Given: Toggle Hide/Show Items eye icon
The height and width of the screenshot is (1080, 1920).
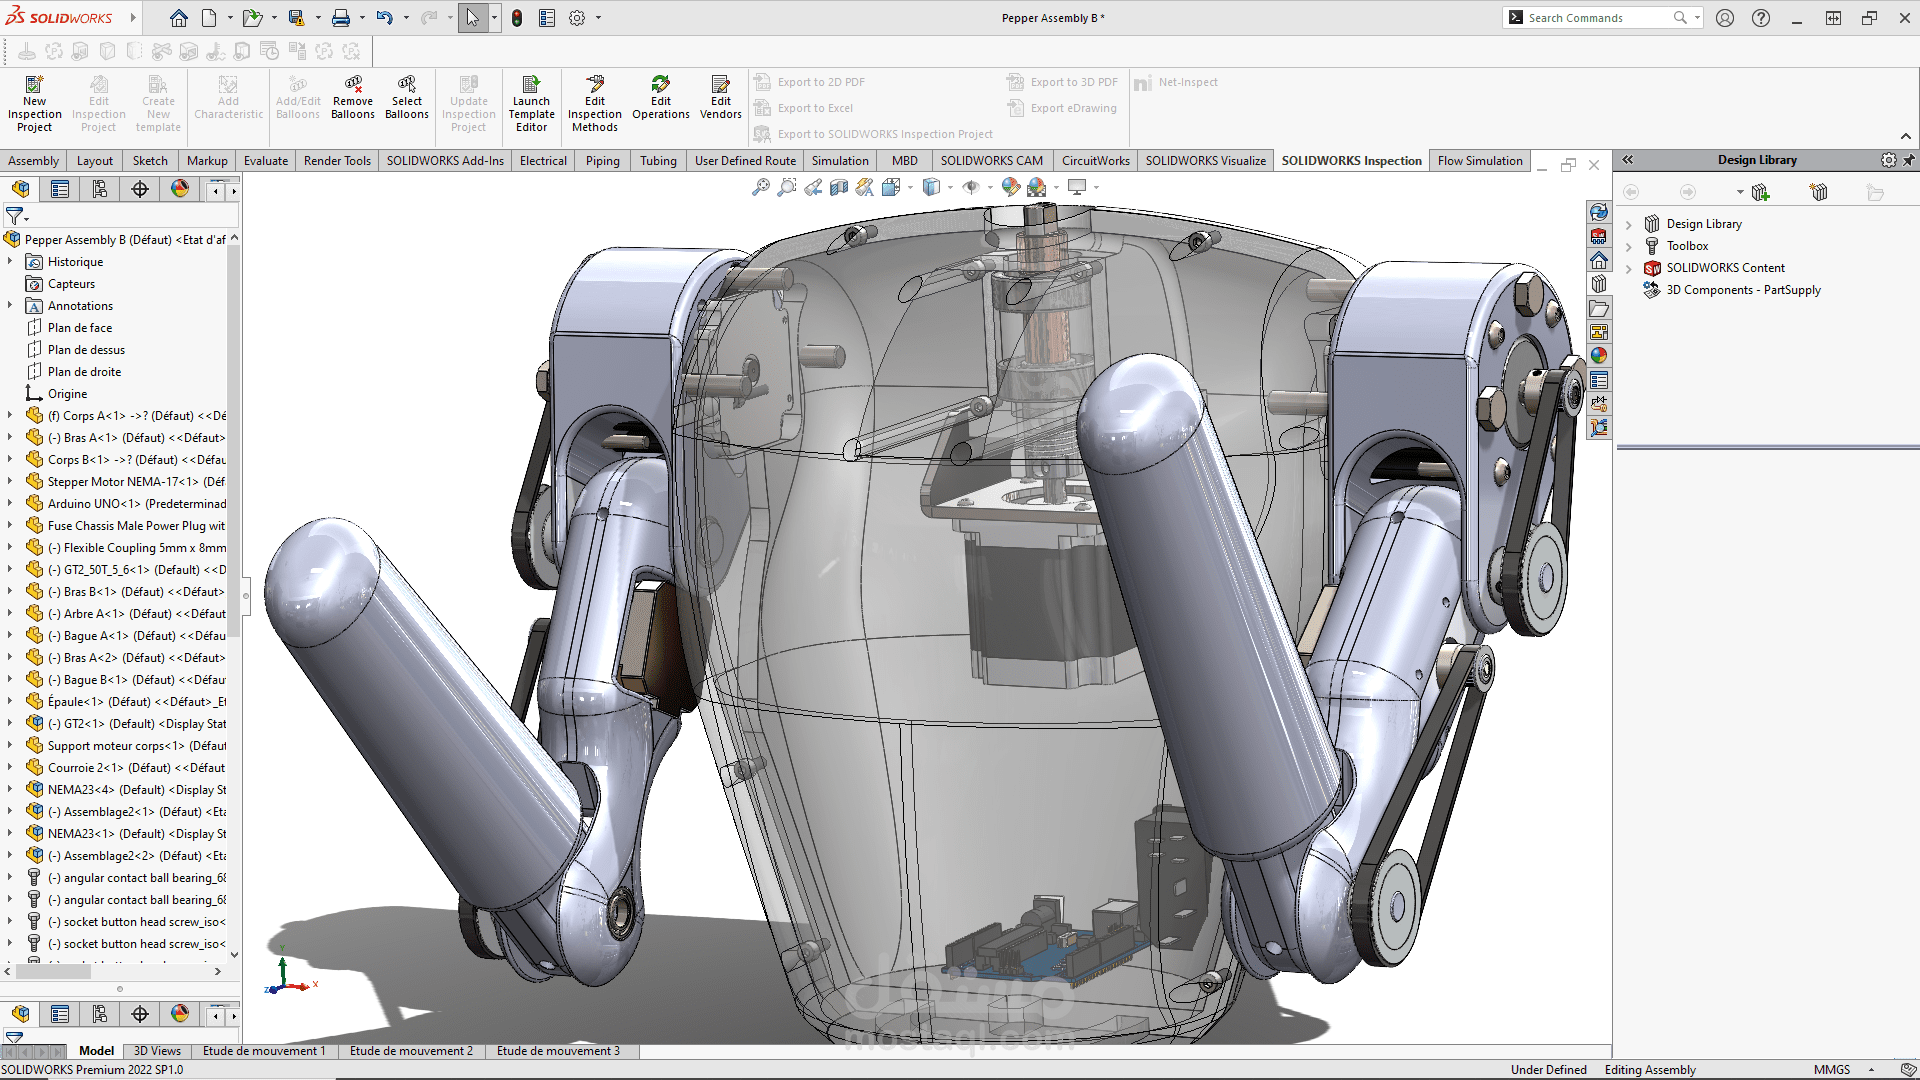Looking at the screenshot, I should (971, 187).
